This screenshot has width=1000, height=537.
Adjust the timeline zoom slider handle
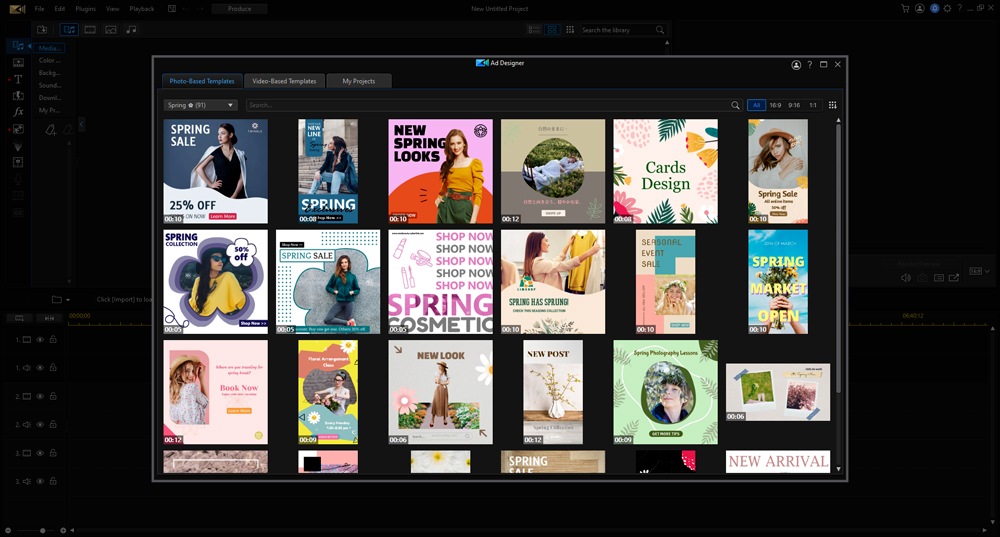(x=43, y=530)
